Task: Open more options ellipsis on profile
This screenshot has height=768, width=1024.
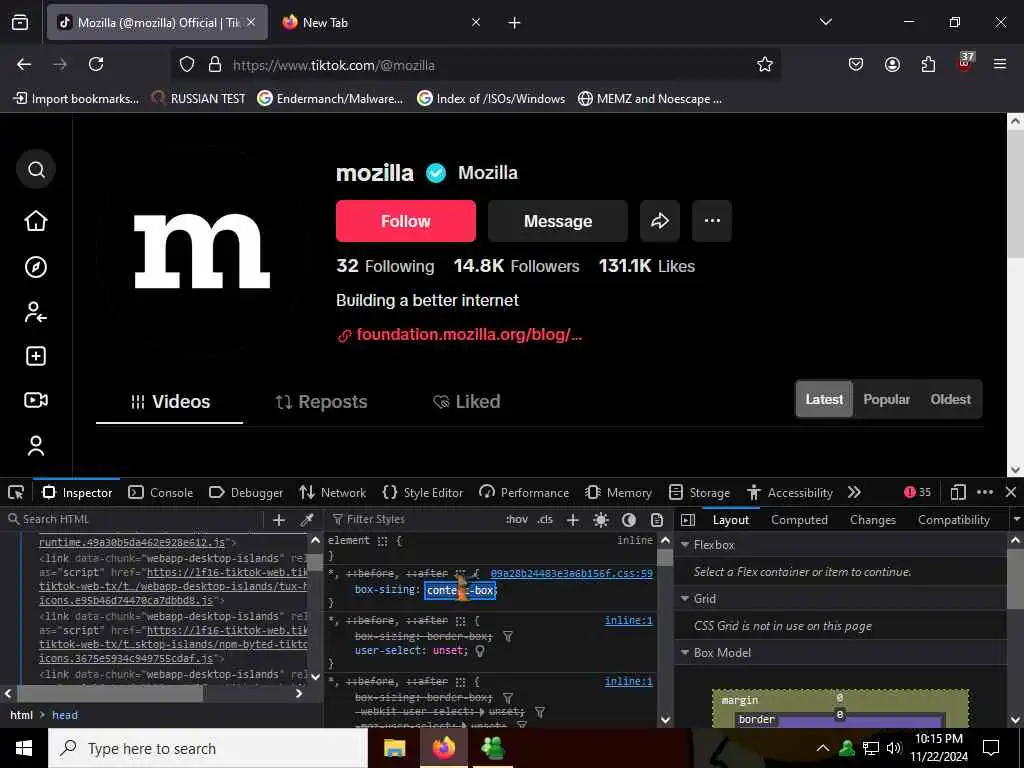Action: tap(712, 221)
